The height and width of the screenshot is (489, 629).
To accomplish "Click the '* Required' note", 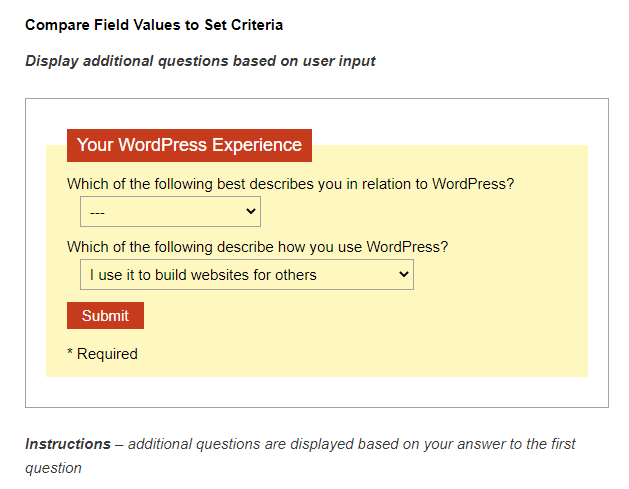I will (102, 354).
